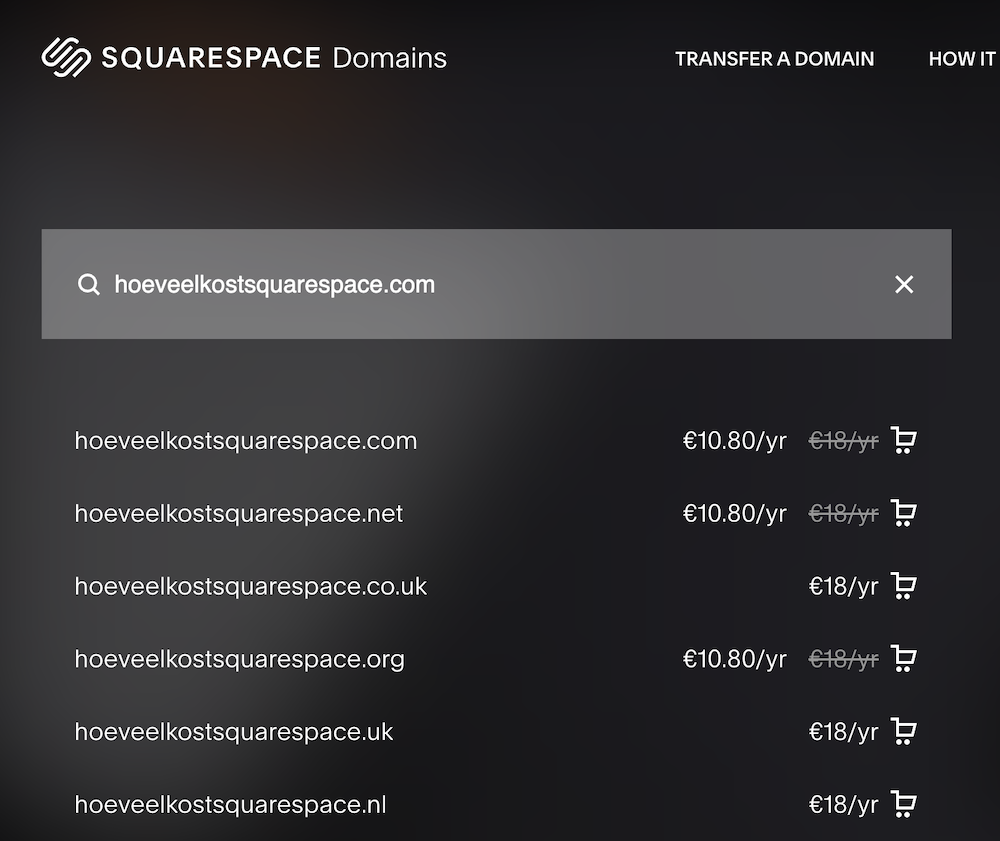1000x841 pixels.
Task: Select the hoeveelkostsquarespace.org domain name
Action: click(x=239, y=659)
